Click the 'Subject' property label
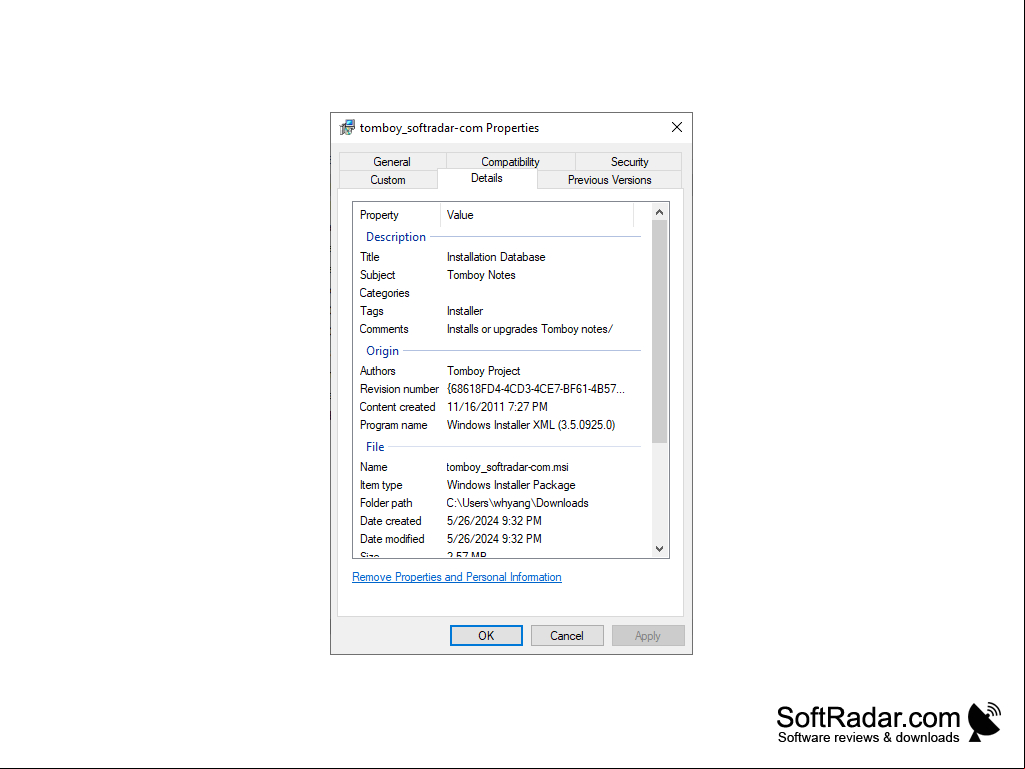The width and height of the screenshot is (1025, 769). [377, 275]
